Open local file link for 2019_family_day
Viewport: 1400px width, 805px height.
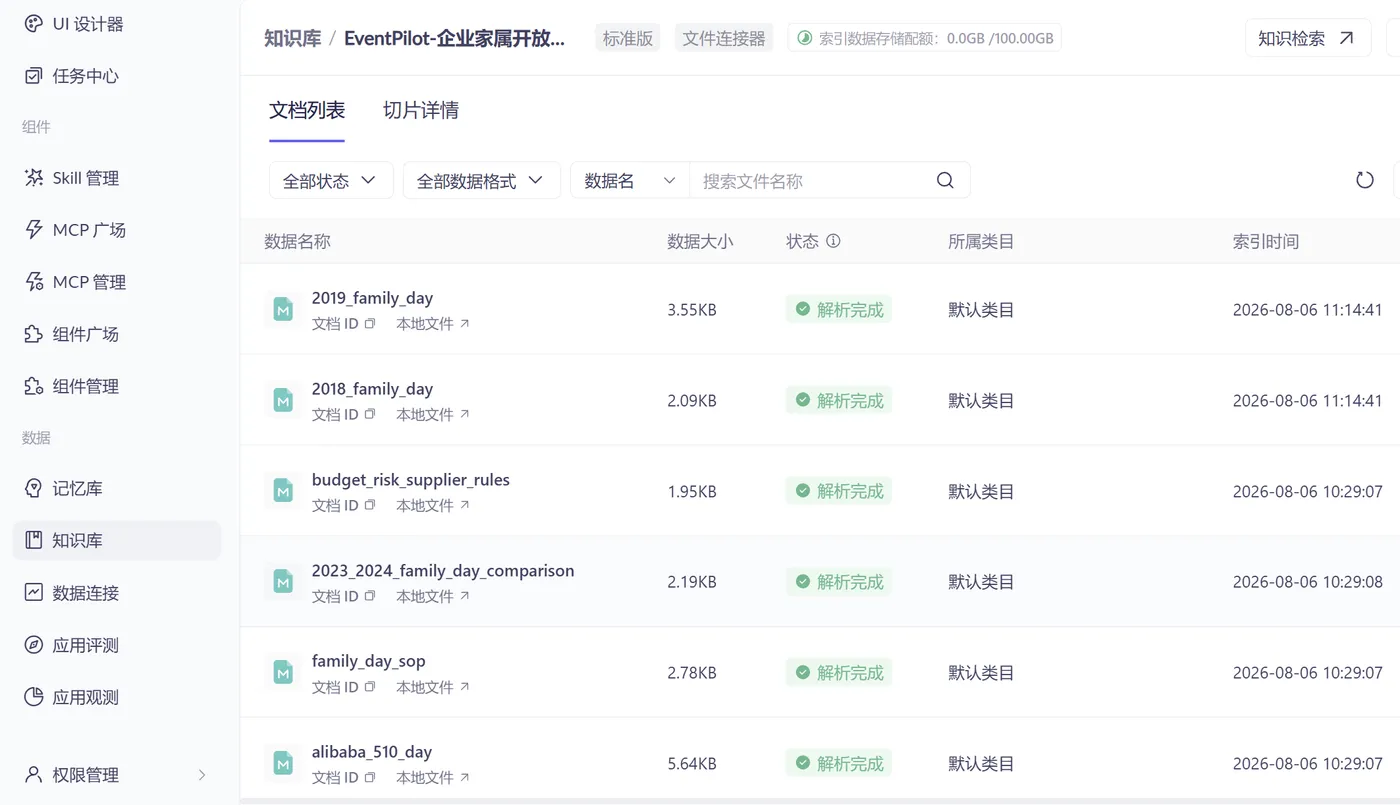click(x=433, y=324)
